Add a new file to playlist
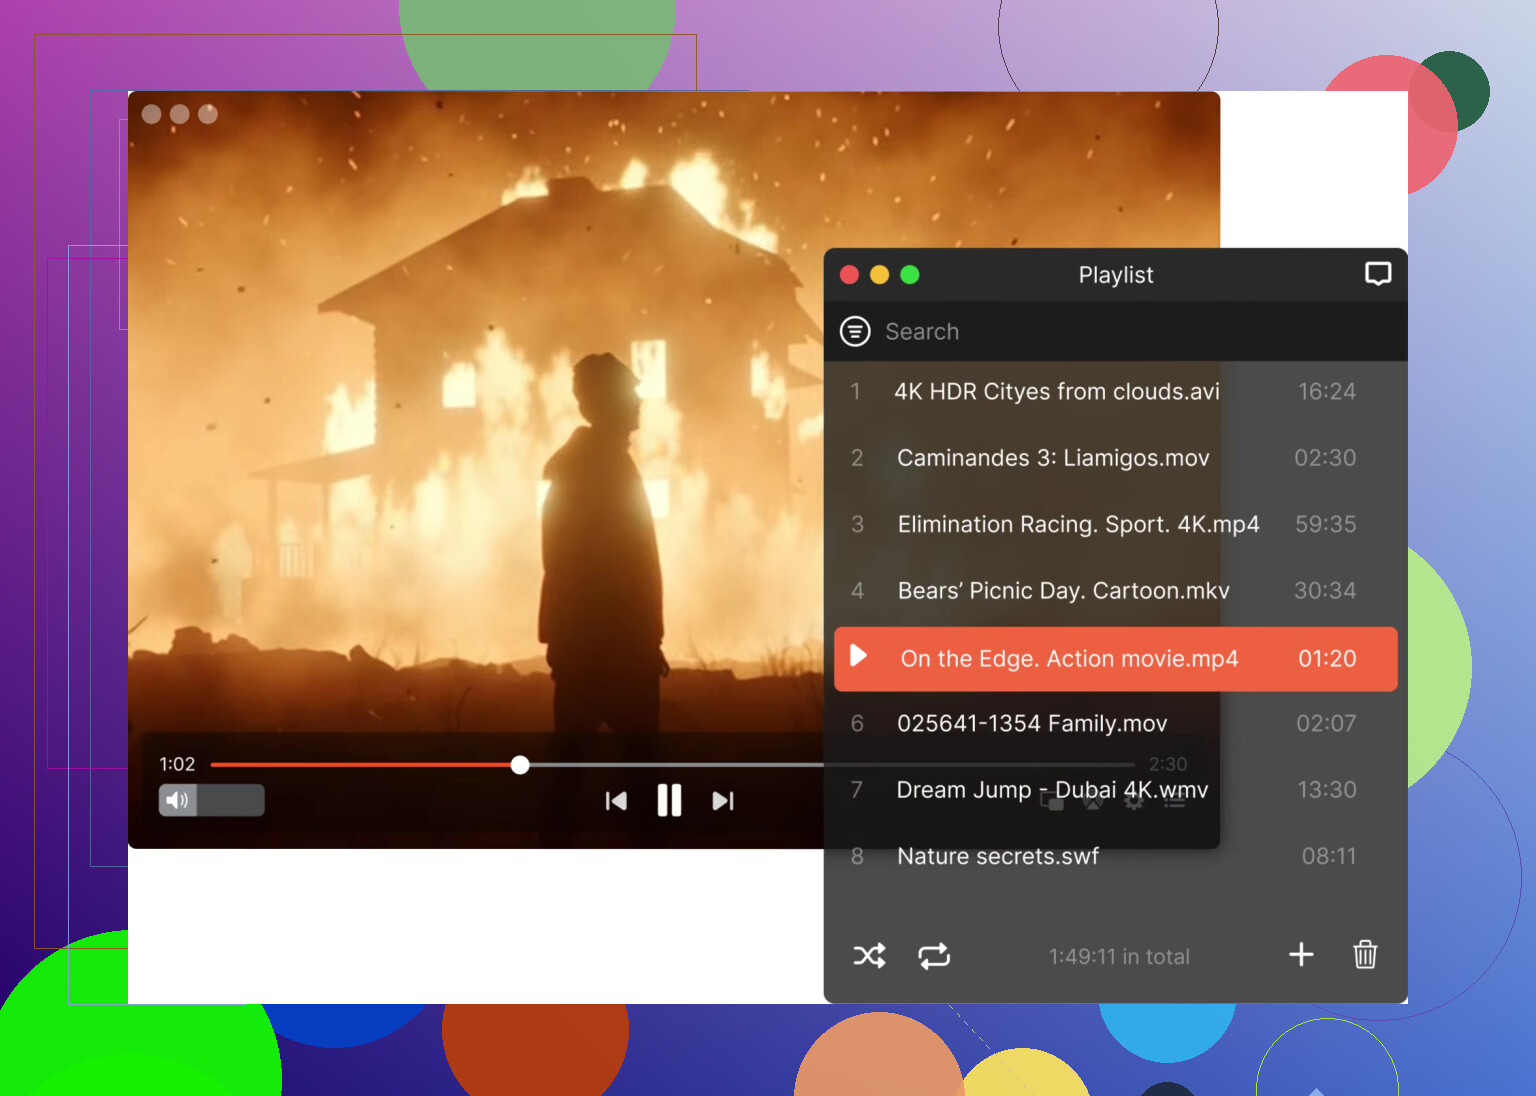Screen dimensions: 1536x1096 (x=1301, y=955)
